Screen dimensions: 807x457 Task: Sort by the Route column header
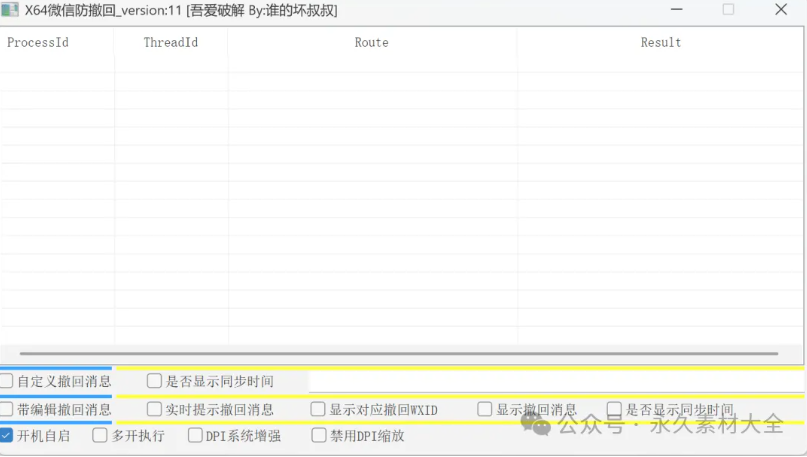coord(372,42)
